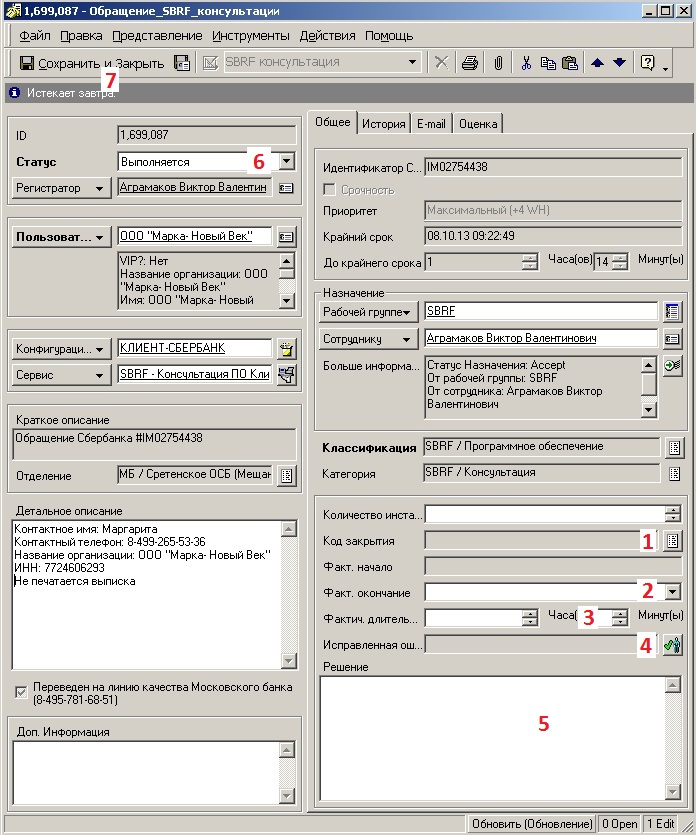The width and height of the screenshot is (696, 835).
Task: Click the cut scissors icon
Action: tap(526, 63)
